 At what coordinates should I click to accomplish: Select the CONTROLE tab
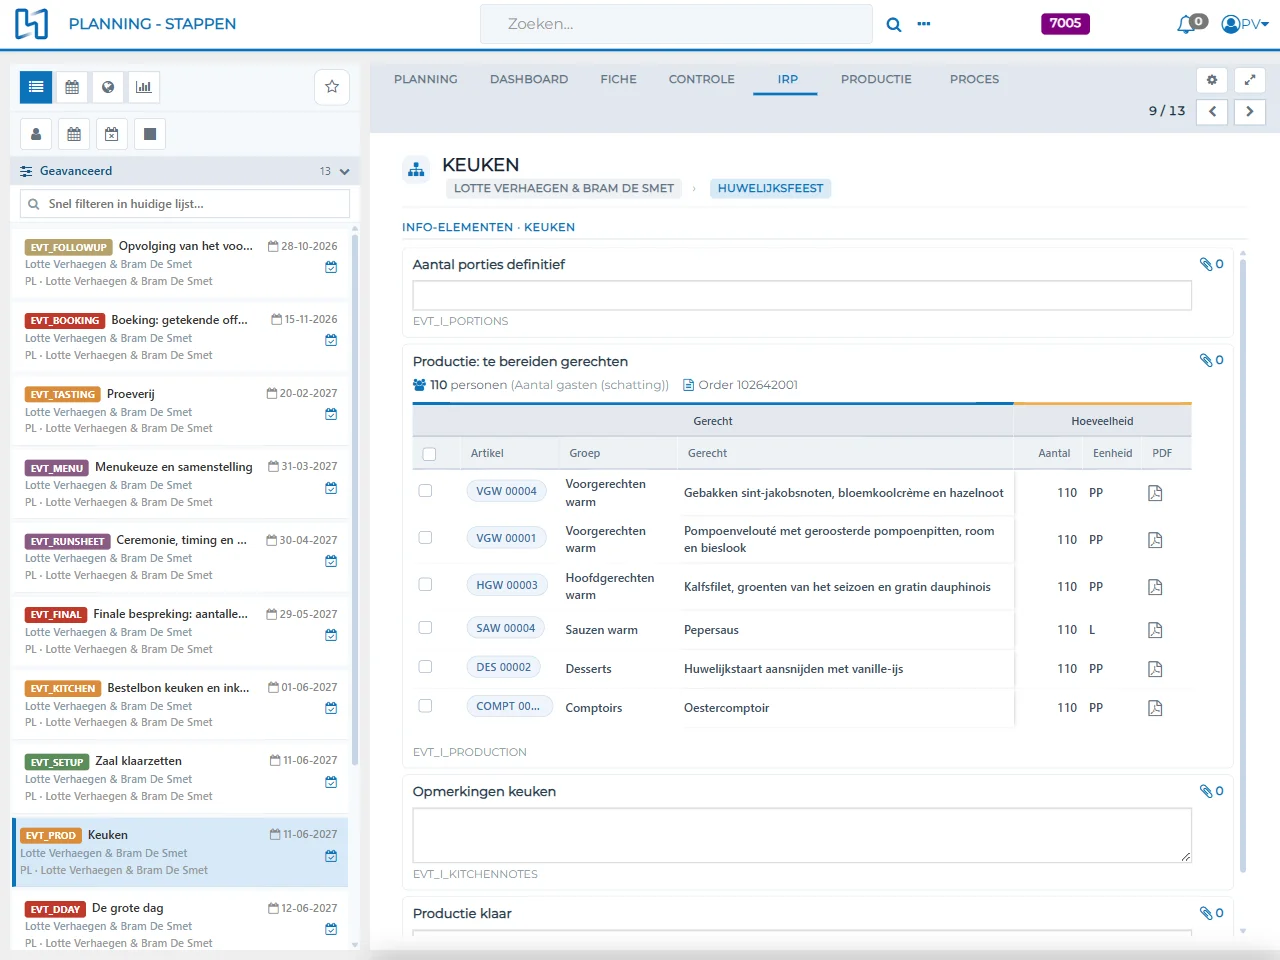click(x=702, y=79)
